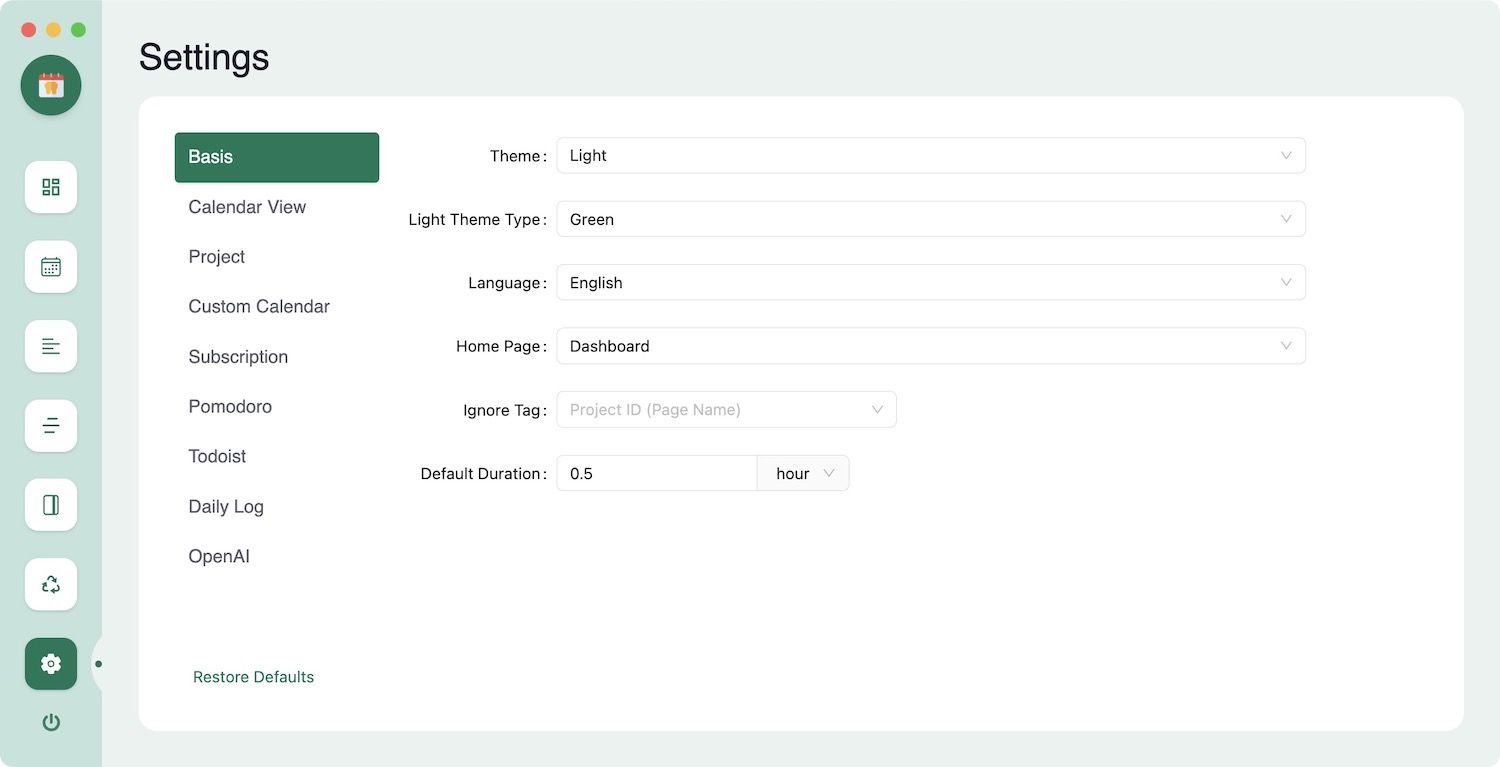Switch to the Calendar View tab
This screenshot has width=1500, height=767.
coord(247,207)
